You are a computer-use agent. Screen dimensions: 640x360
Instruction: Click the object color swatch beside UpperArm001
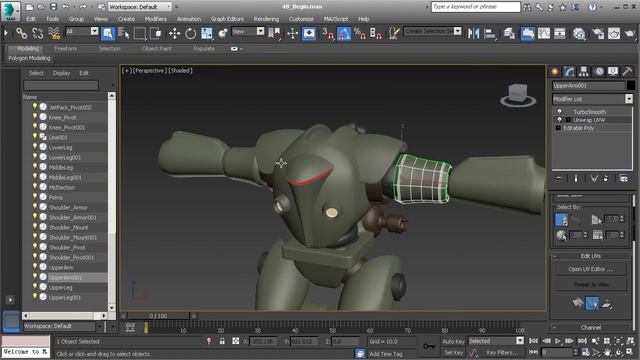pyautogui.click(x=631, y=85)
